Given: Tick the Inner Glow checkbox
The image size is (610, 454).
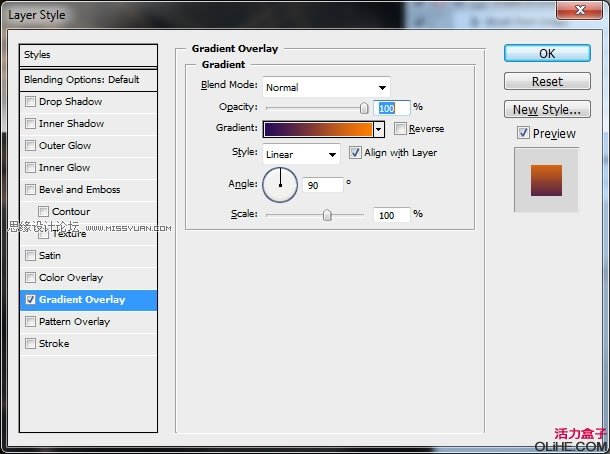Looking at the screenshot, I should click(x=30, y=168).
